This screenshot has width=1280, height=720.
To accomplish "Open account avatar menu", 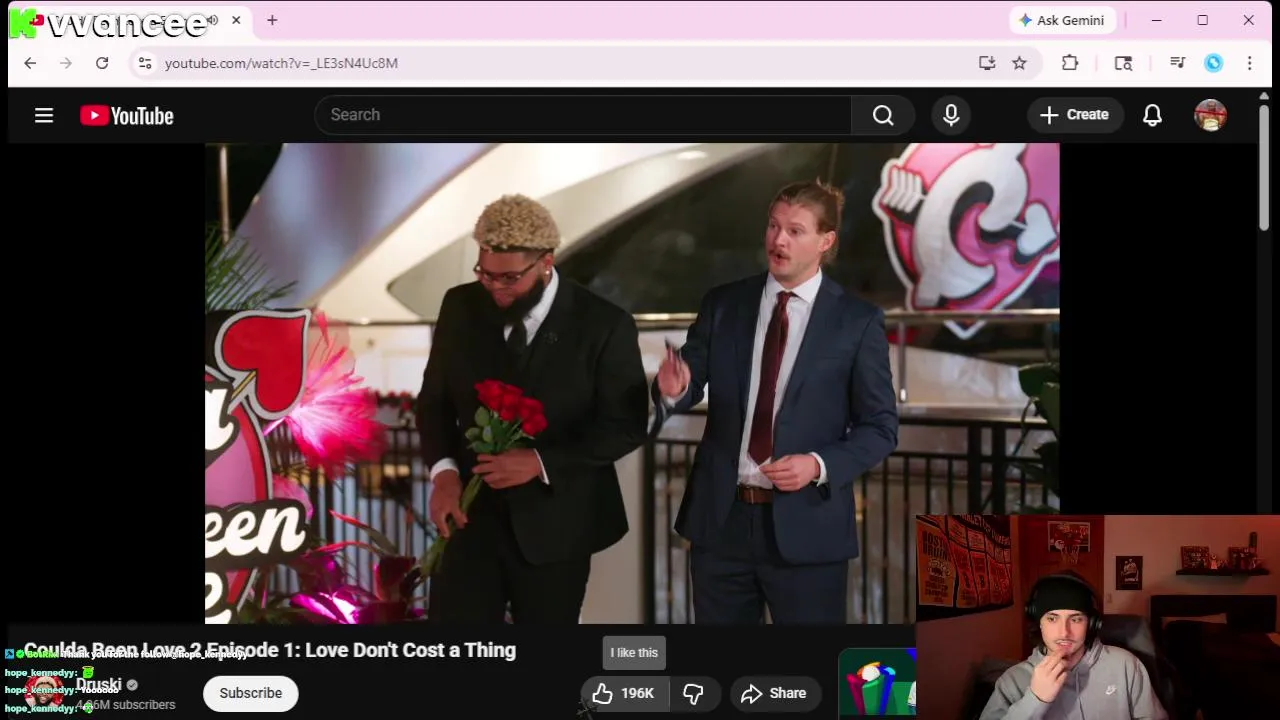I will [1210, 115].
